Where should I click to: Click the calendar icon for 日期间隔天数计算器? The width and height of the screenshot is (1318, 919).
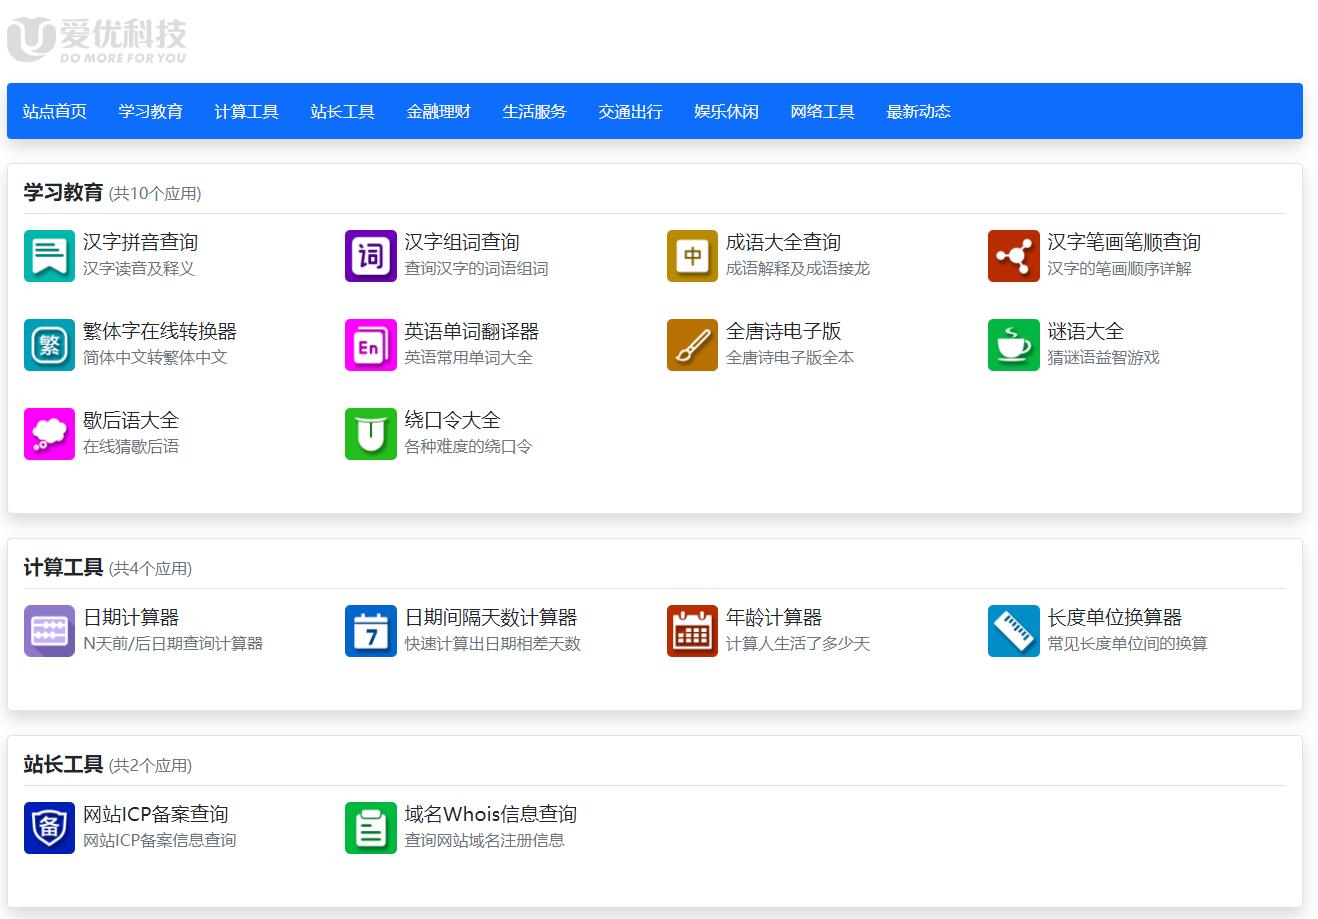click(371, 631)
